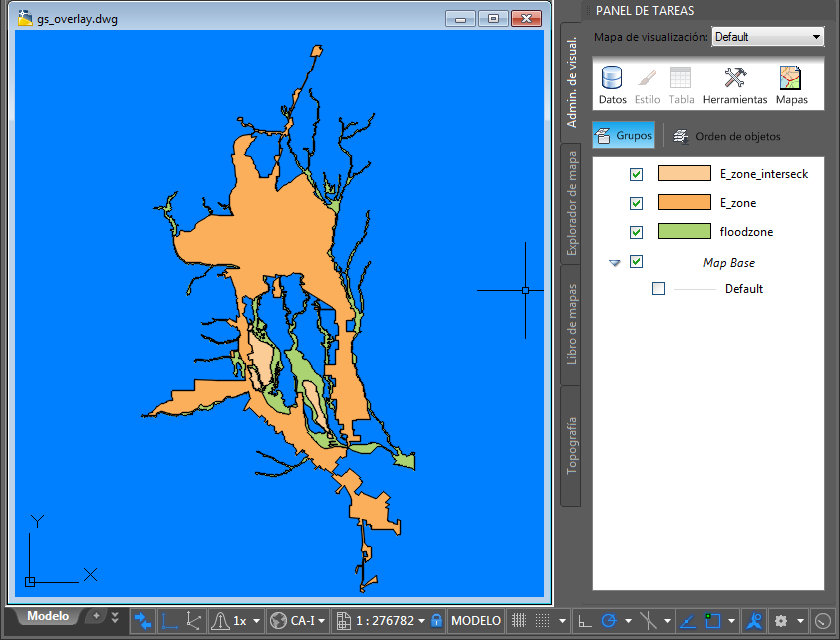Toggle dynamic UCS angle icon

click(687, 621)
